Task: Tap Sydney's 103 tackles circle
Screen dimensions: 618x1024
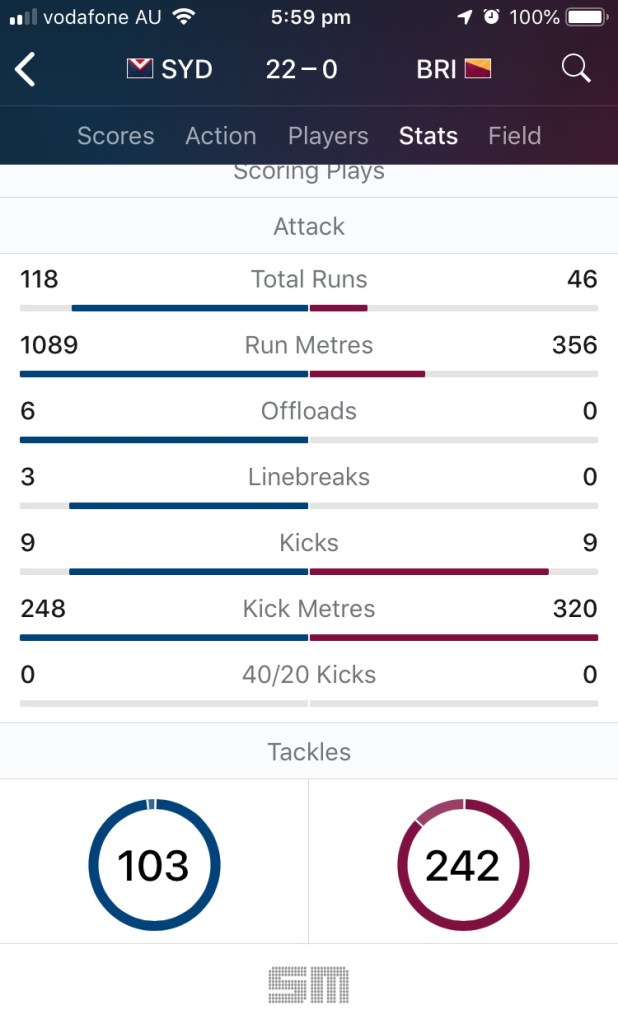Action: 154,864
